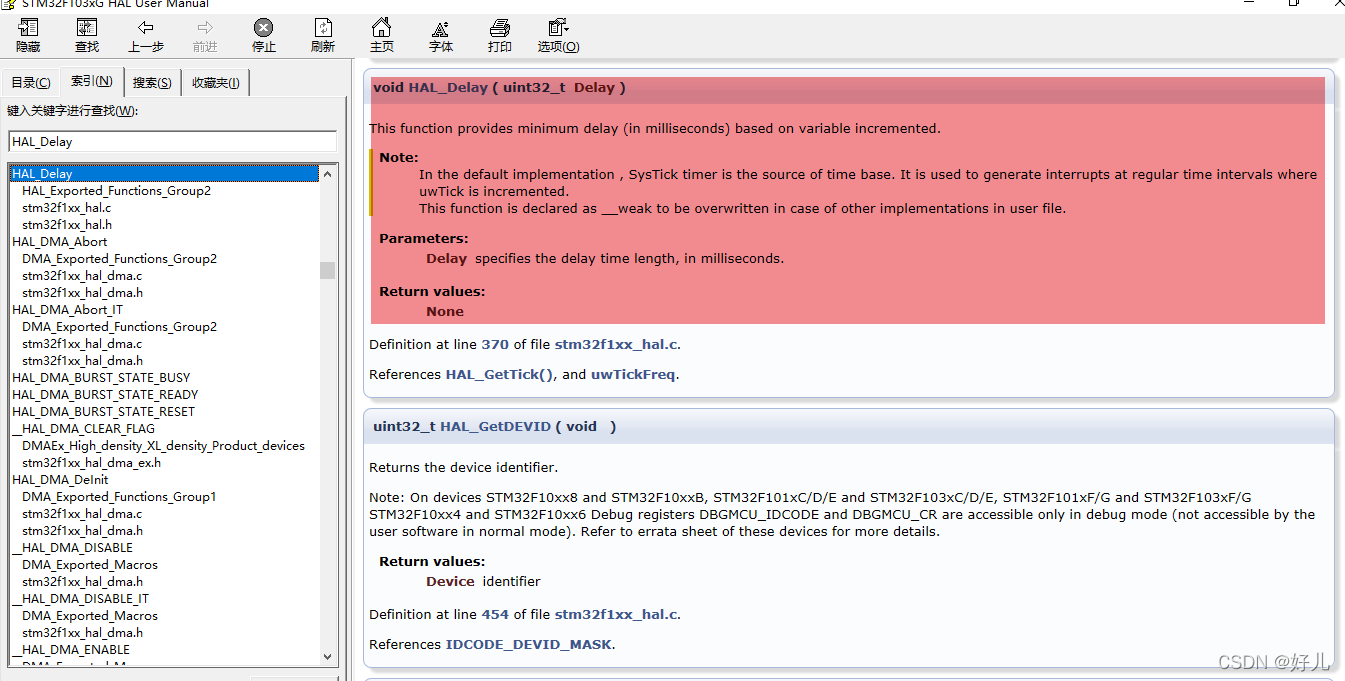Open line 370 definition link
Image resolution: width=1345 pixels, height=681 pixels.
pos(495,344)
